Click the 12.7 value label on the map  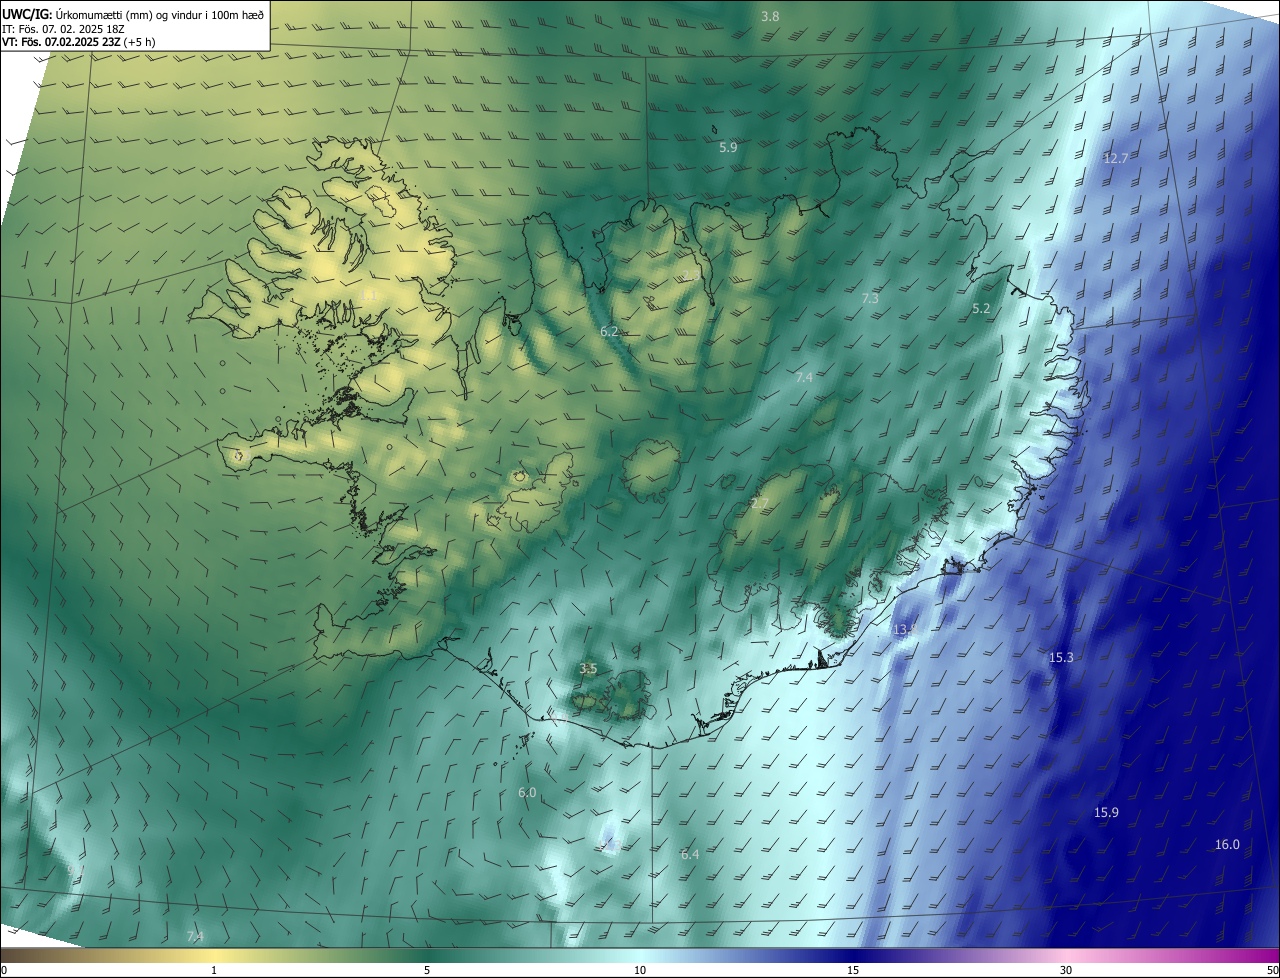(1115, 158)
